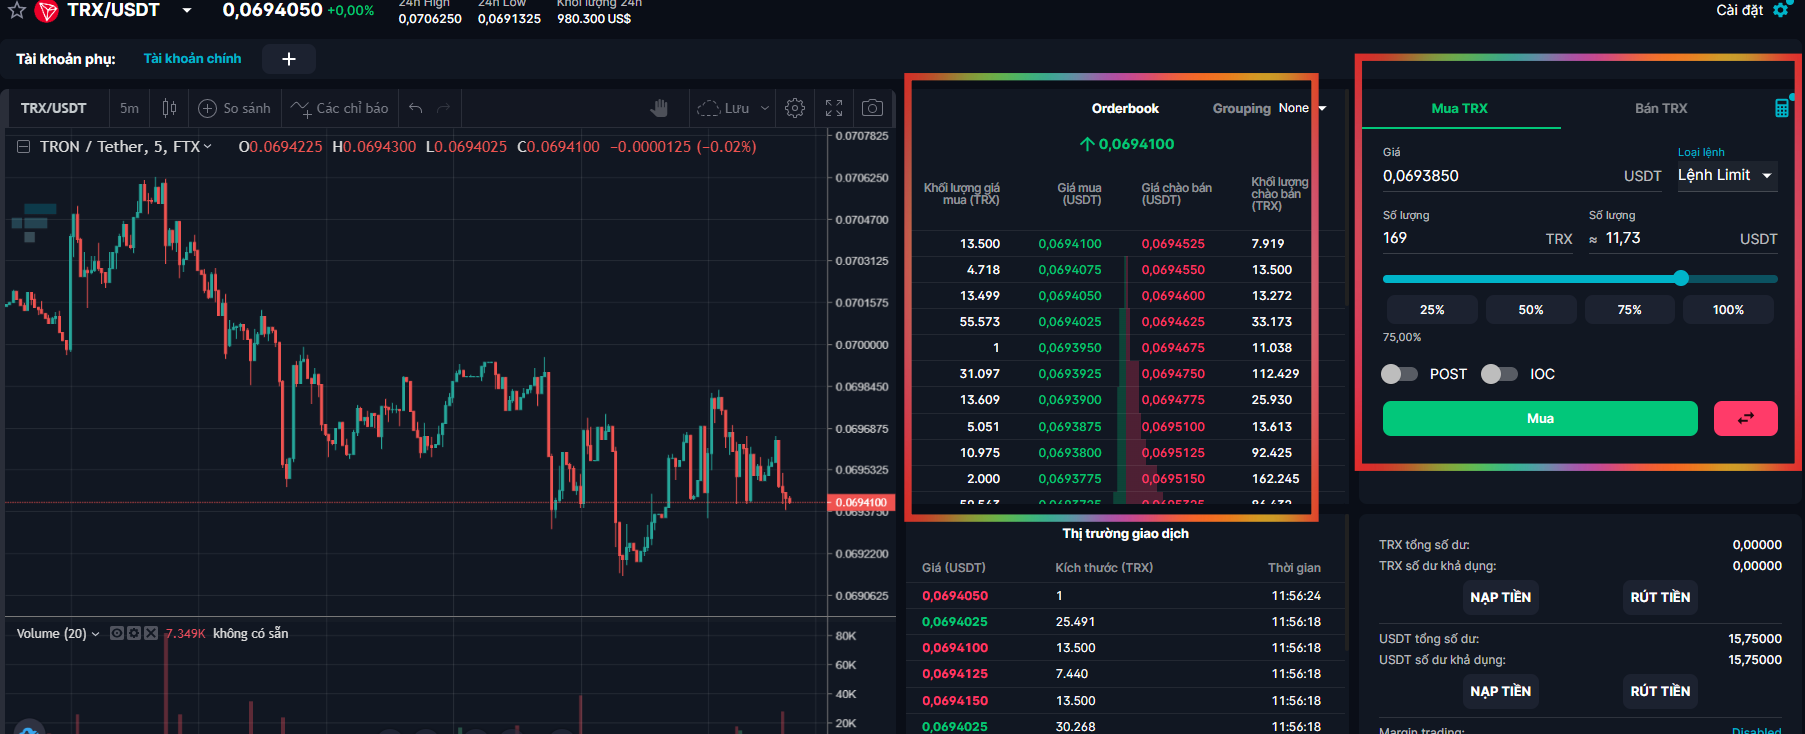The height and width of the screenshot is (734, 1805).
Task: Click trade row with size 25.491
Action: click(x=1125, y=622)
